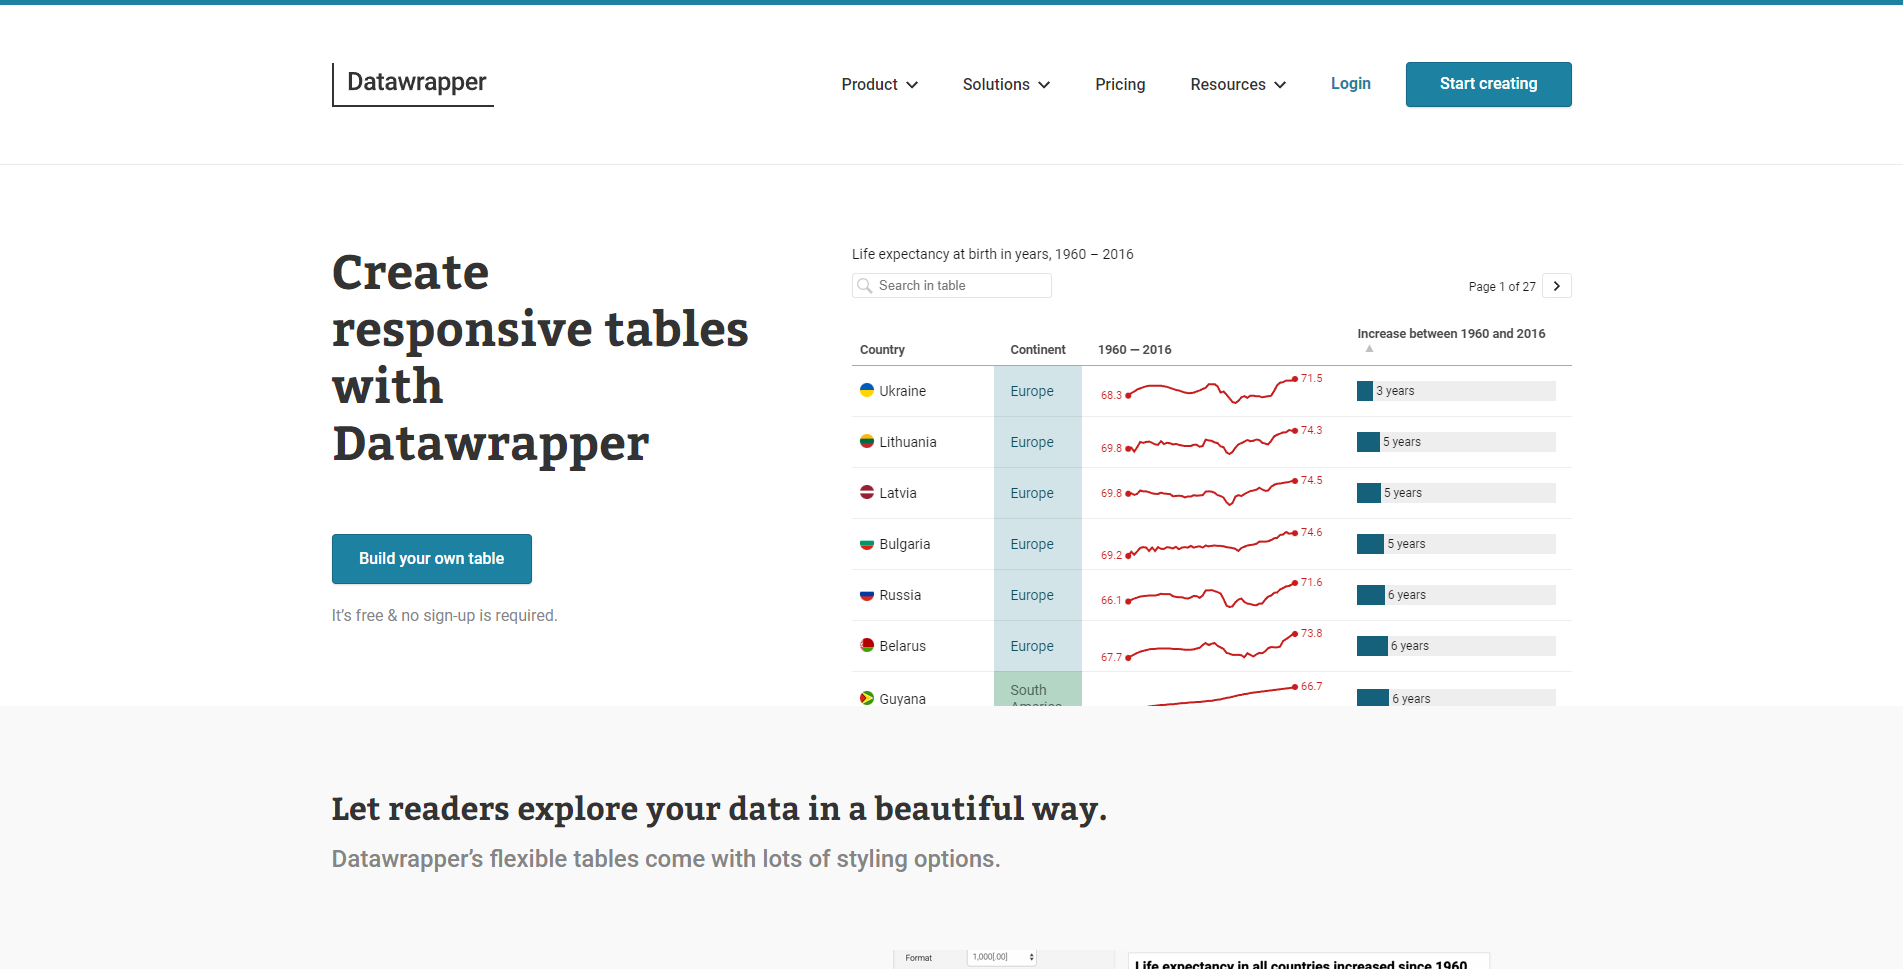
Task: Click the 1960 — 2016 column header
Action: pos(1135,350)
